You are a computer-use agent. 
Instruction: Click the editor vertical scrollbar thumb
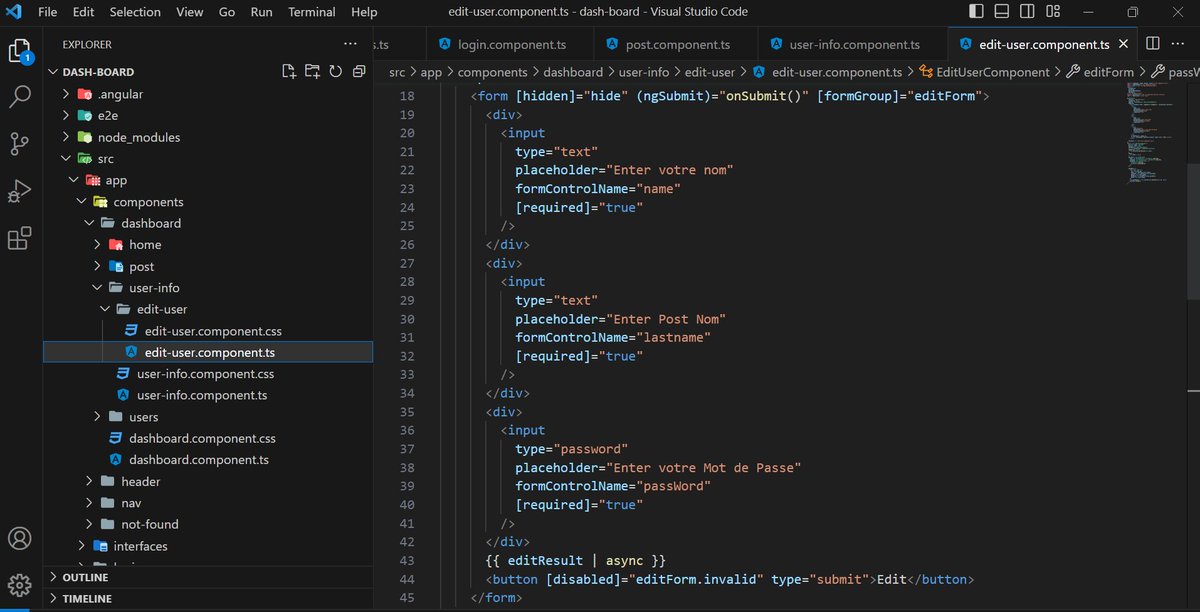tap(1194, 230)
